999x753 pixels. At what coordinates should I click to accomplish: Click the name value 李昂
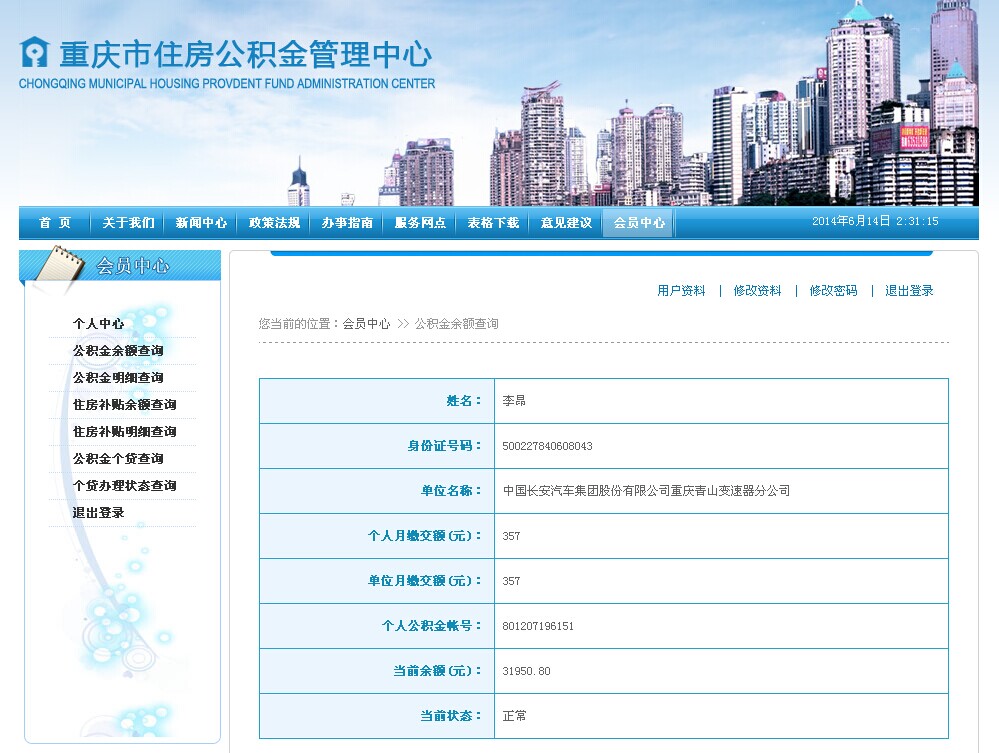[514, 401]
